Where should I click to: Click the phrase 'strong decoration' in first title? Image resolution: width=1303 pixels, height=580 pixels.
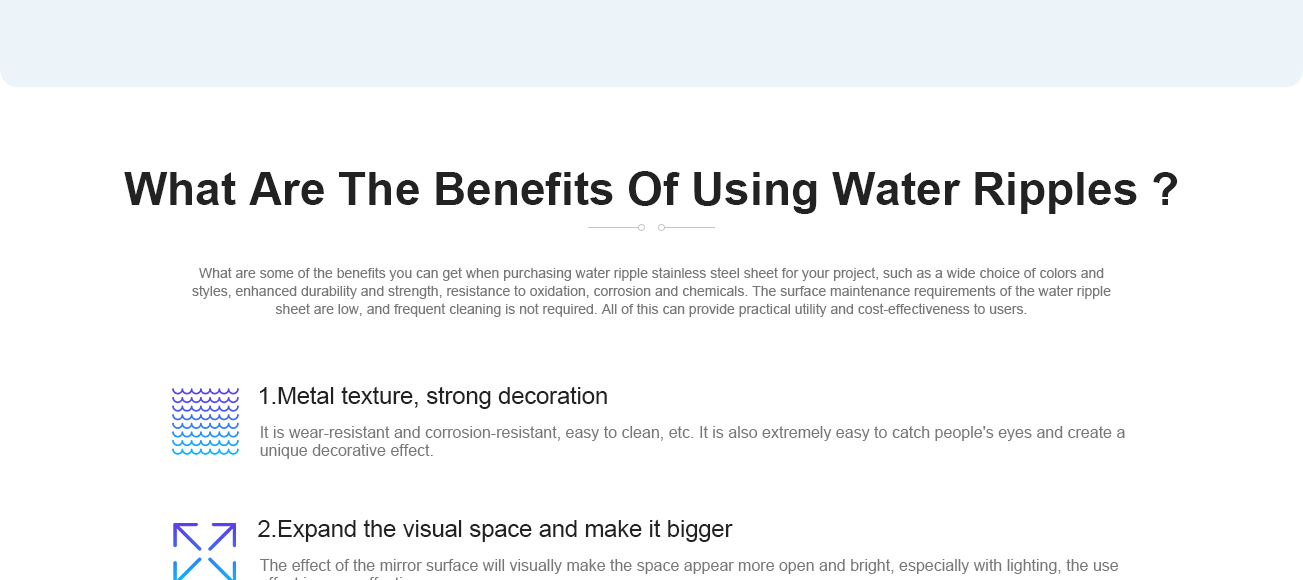point(517,396)
